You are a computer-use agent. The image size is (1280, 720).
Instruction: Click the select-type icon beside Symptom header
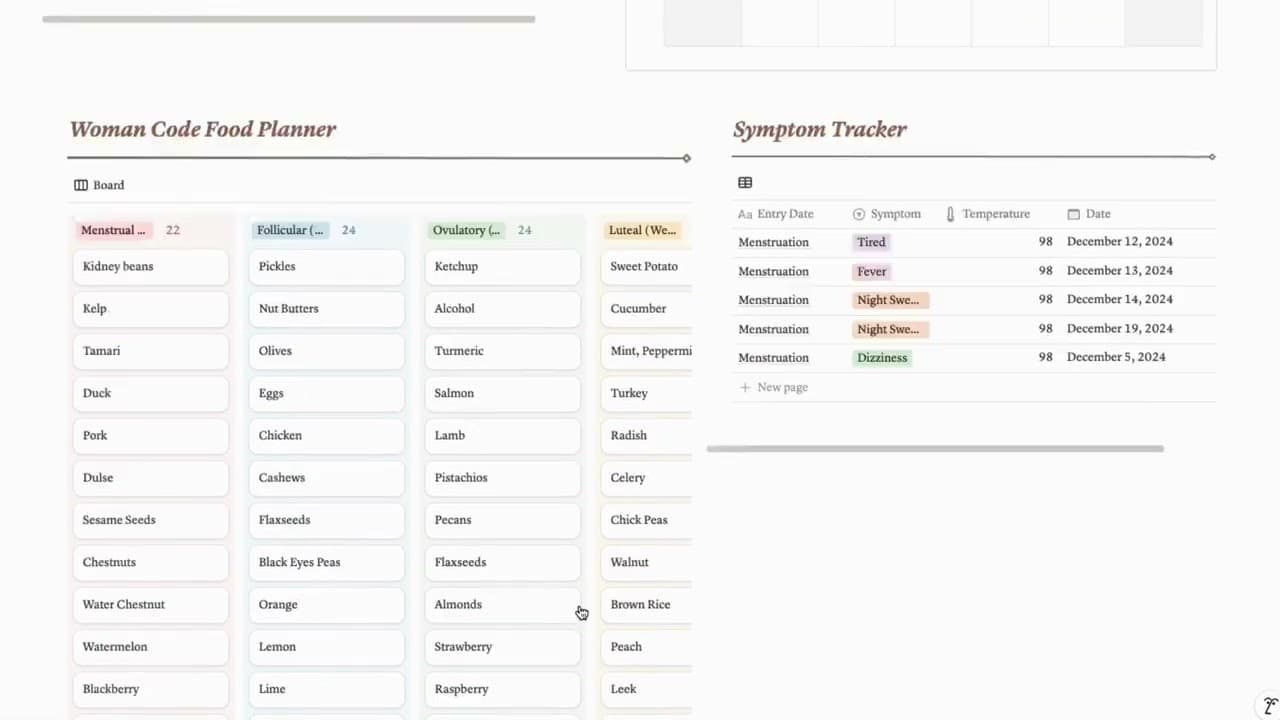click(859, 214)
